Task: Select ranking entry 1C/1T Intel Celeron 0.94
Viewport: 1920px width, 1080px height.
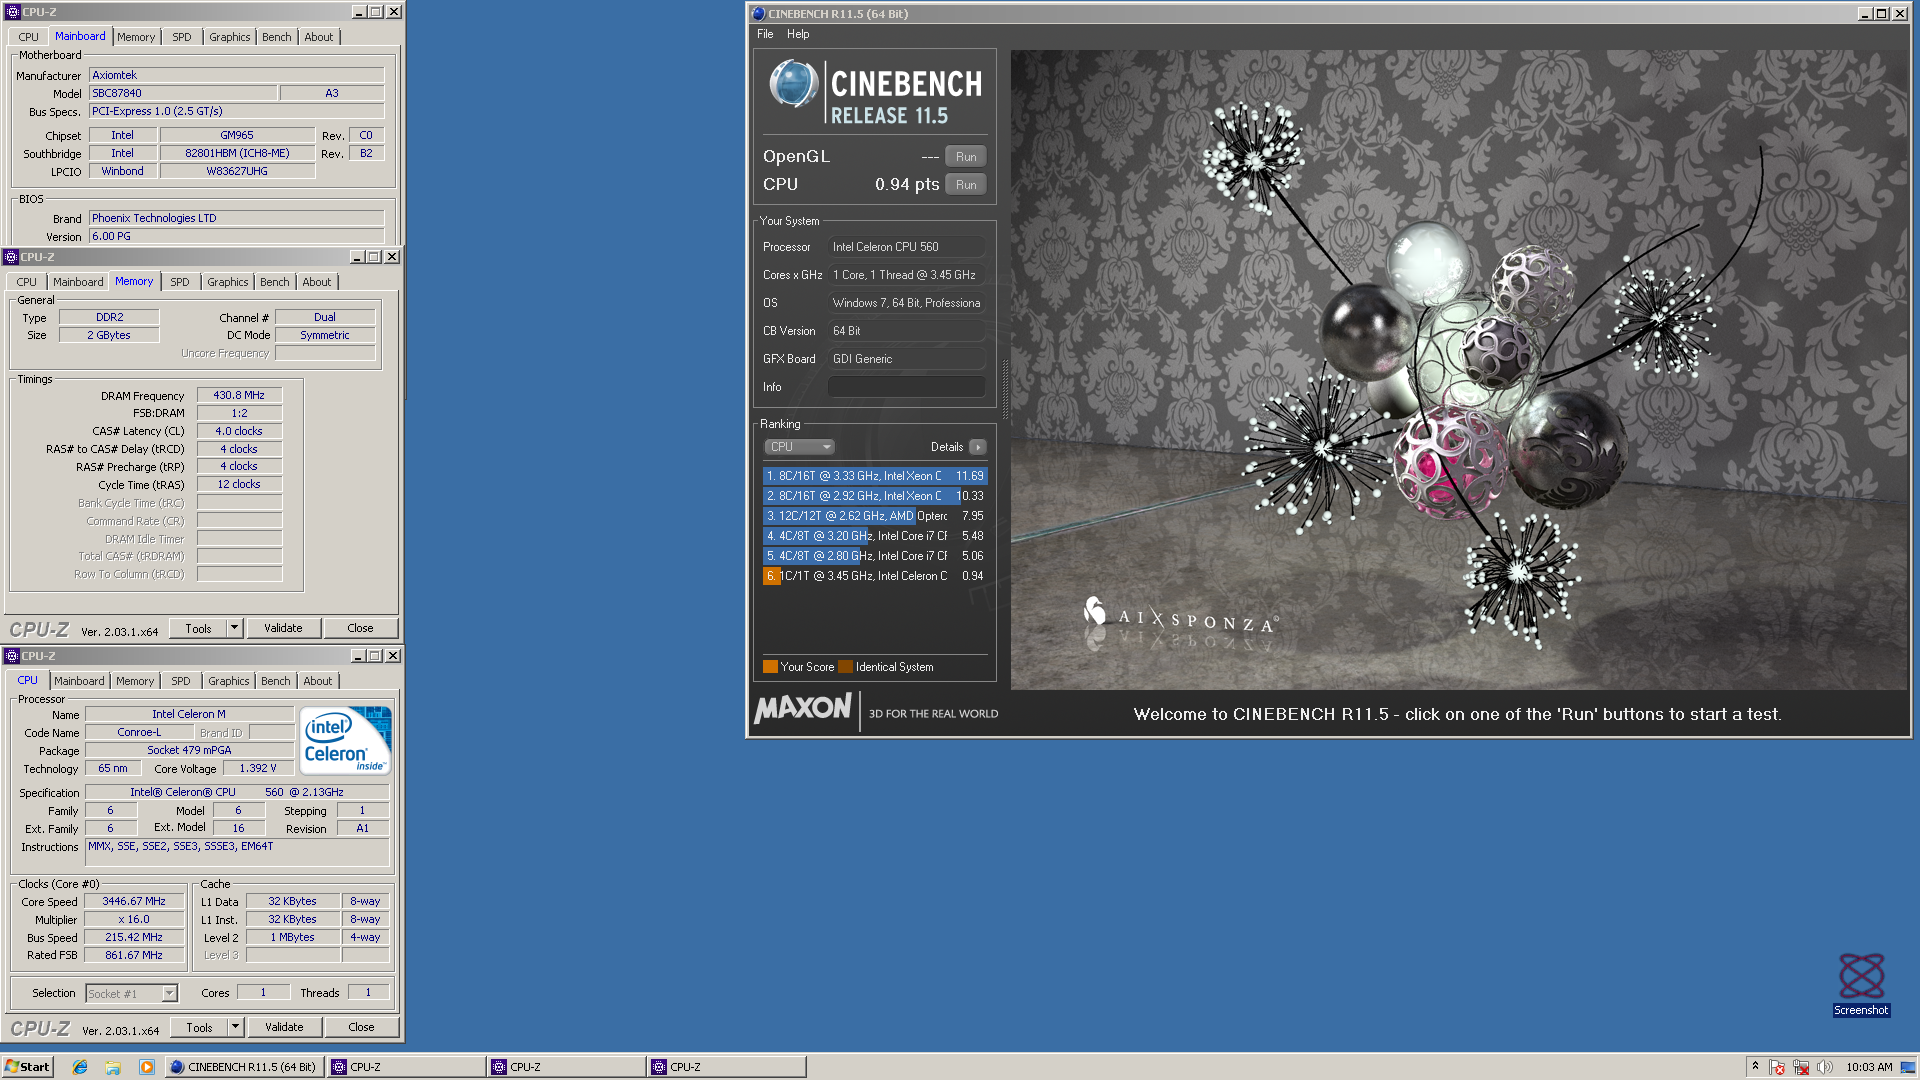Action: point(875,576)
